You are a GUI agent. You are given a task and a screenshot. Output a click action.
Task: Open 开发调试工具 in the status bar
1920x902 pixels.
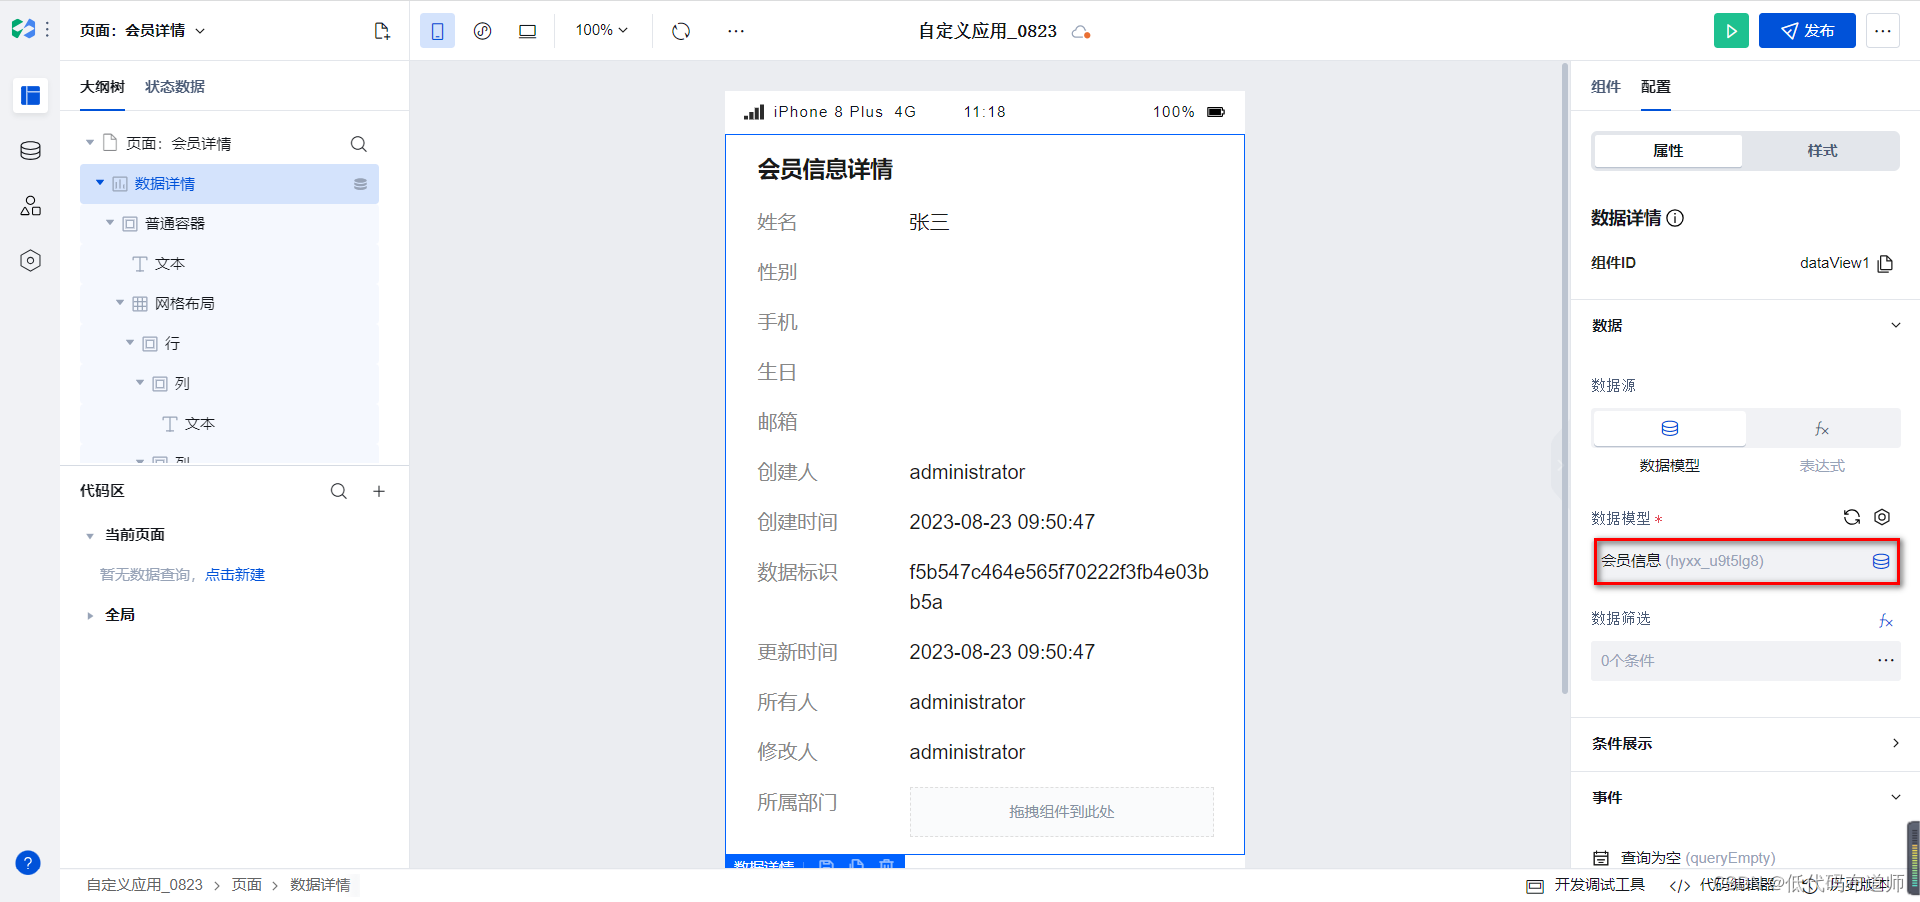coord(1586,885)
